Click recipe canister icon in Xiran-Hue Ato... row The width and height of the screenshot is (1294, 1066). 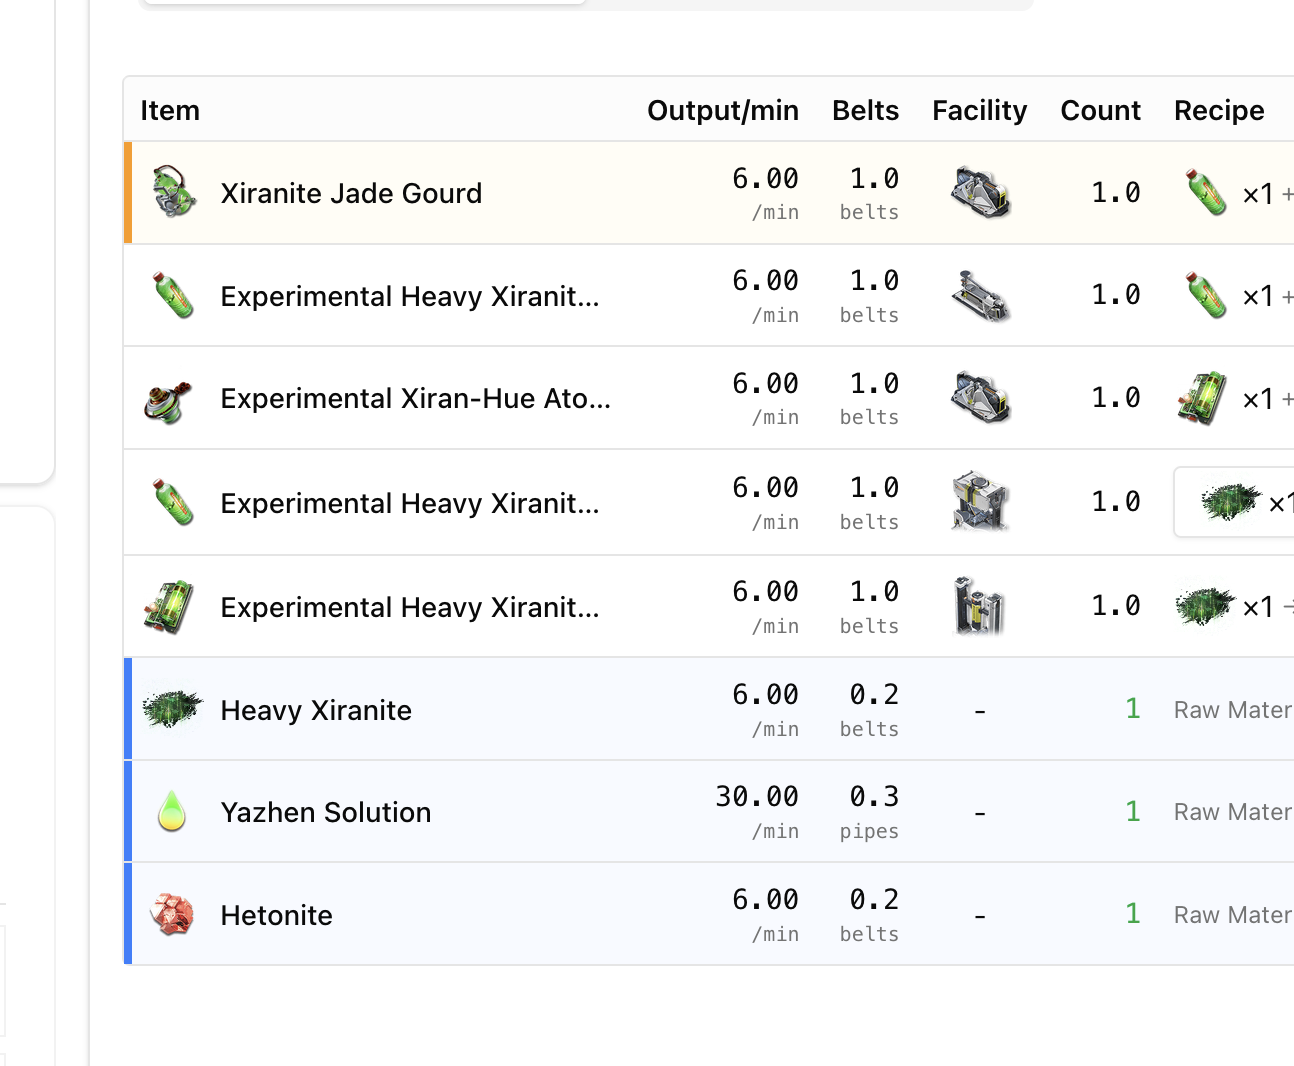(x=1203, y=398)
